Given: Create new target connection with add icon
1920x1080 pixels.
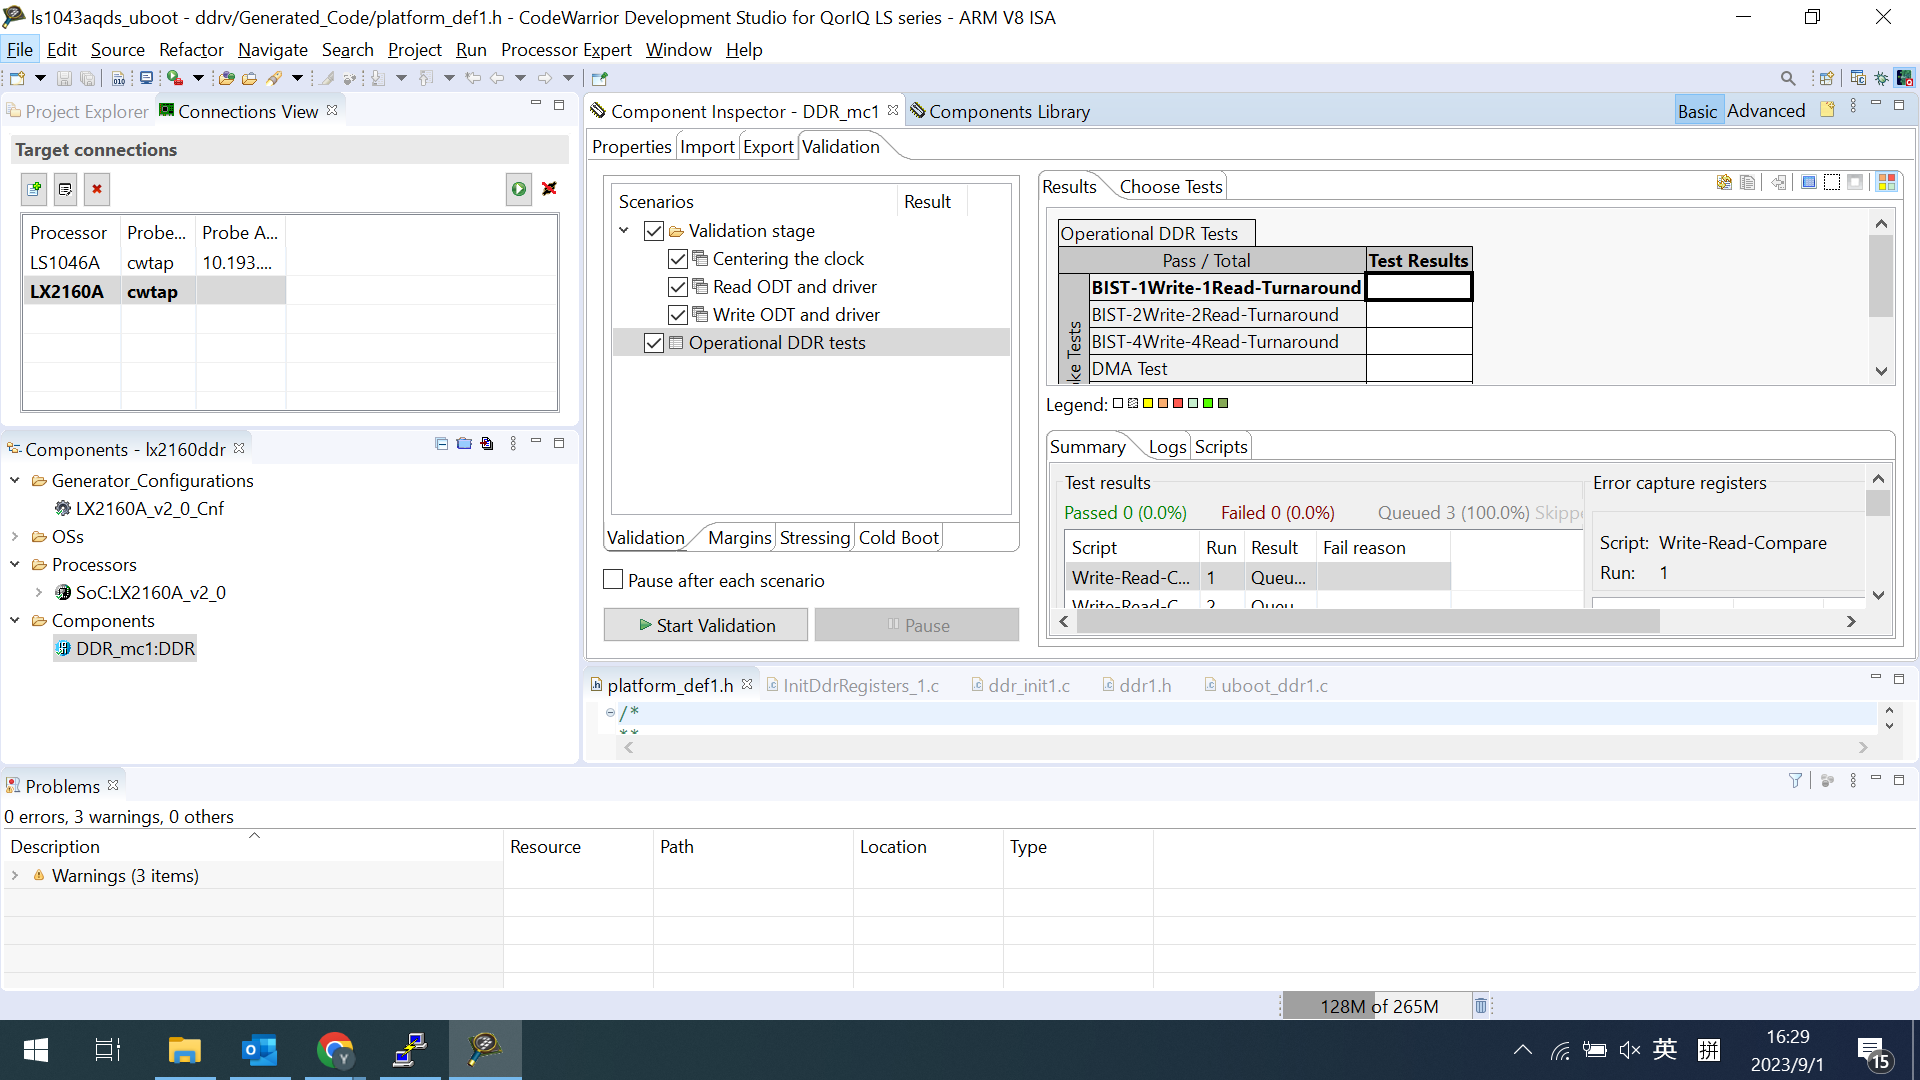Looking at the screenshot, I should click(33, 188).
